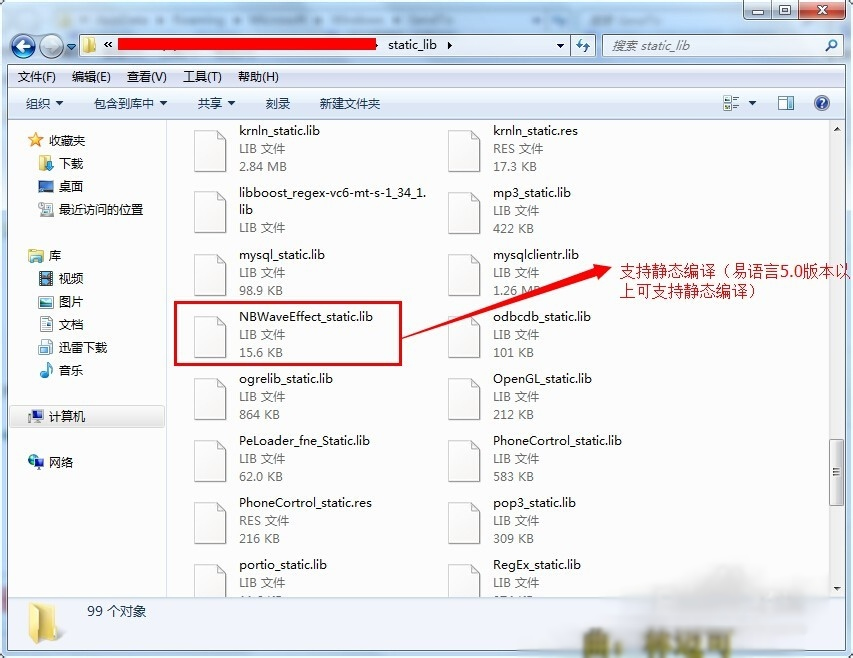Open the address bar history dropdown
Image resolution: width=853 pixels, height=658 pixels.
[560, 46]
